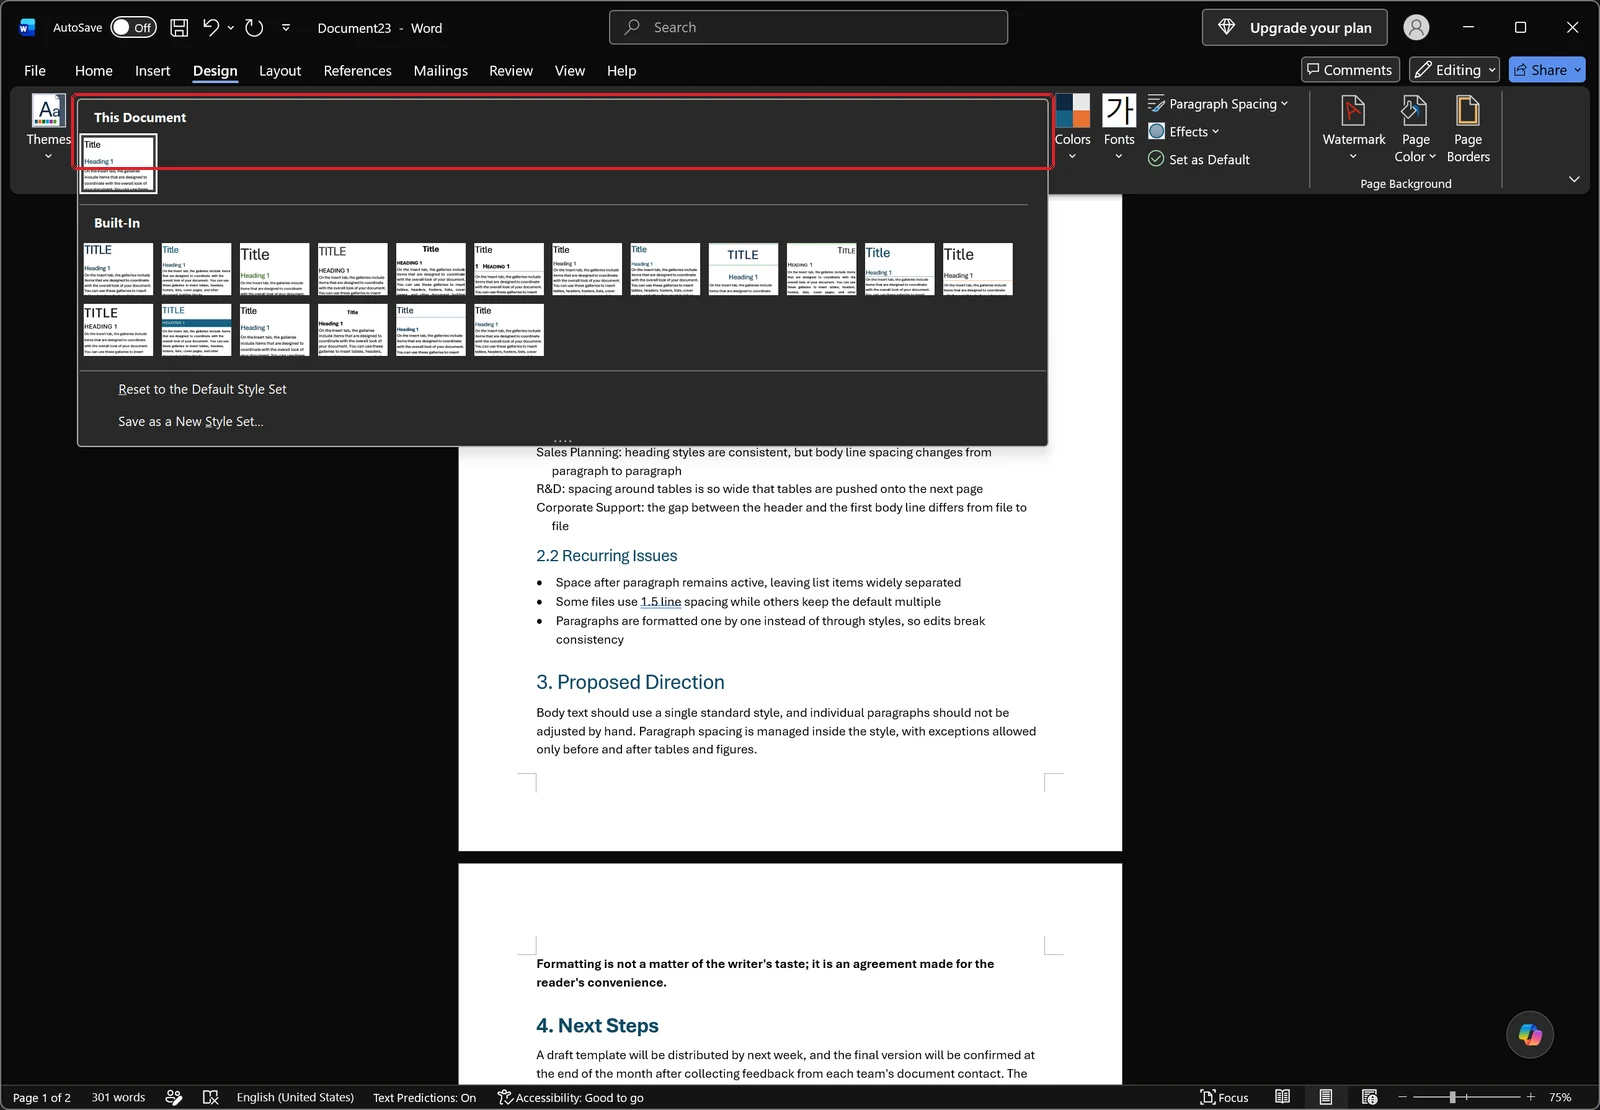Select the This Document style set thumbnail
The width and height of the screenshot is (1600, 1110).
pyautogui.click(x=118, y=164)
